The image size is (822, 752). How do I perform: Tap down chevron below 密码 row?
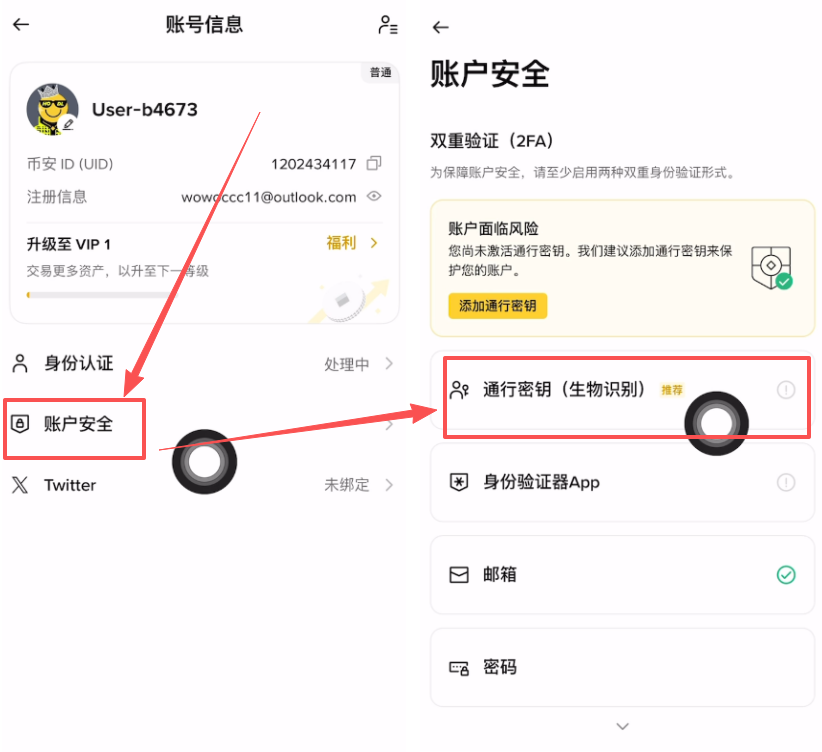coord(622,726)
